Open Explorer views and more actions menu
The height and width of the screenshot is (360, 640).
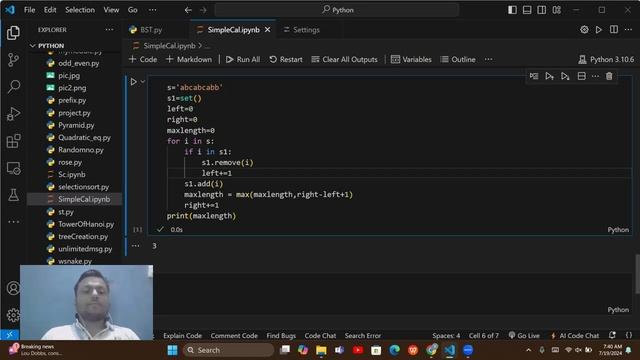[109, 30]
